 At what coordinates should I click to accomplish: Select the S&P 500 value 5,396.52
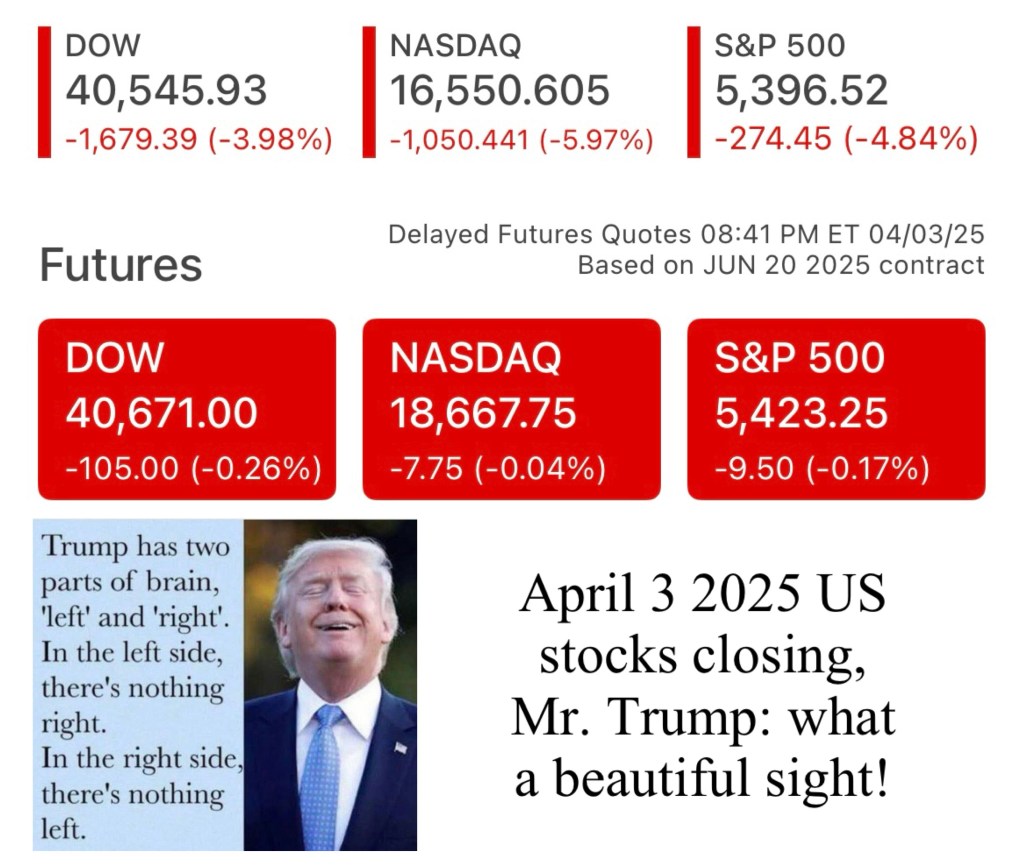(801, 91)
